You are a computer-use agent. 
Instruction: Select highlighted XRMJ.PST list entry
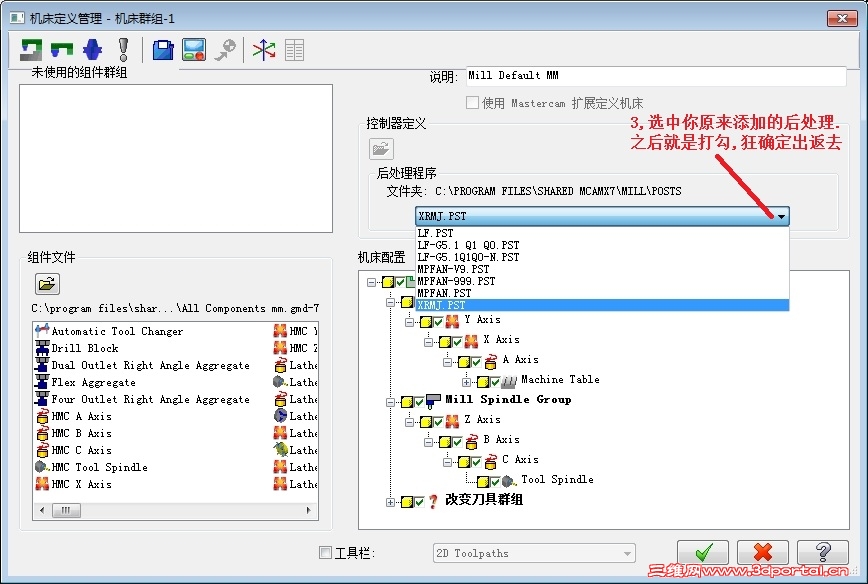(602, 305)
